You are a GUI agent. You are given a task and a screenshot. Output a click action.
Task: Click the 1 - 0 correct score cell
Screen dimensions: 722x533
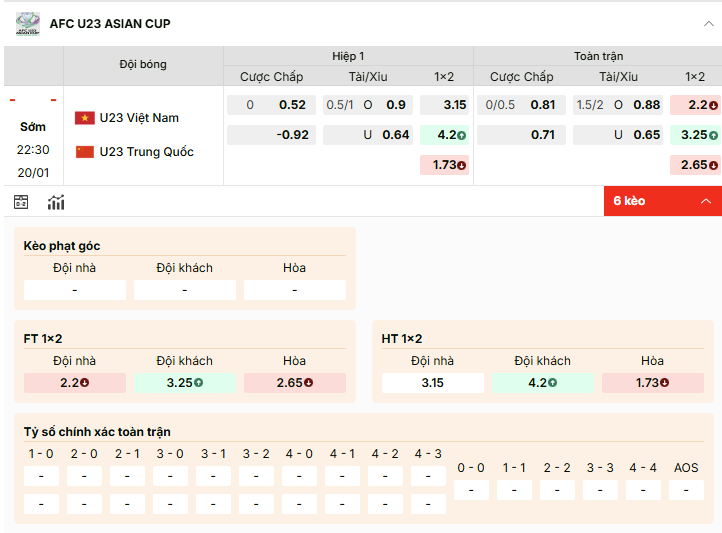[x=41, y=476]
